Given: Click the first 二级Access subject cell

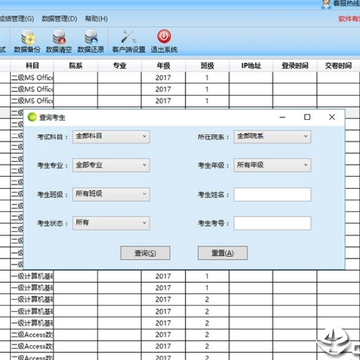Looking at the screenshot, I should 32,335.
